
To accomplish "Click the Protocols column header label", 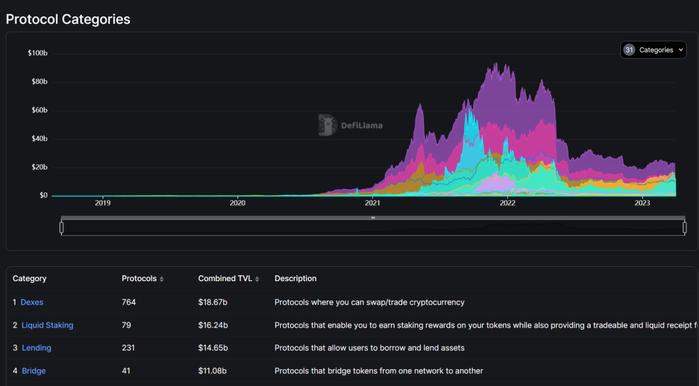I will coord(139,279).
